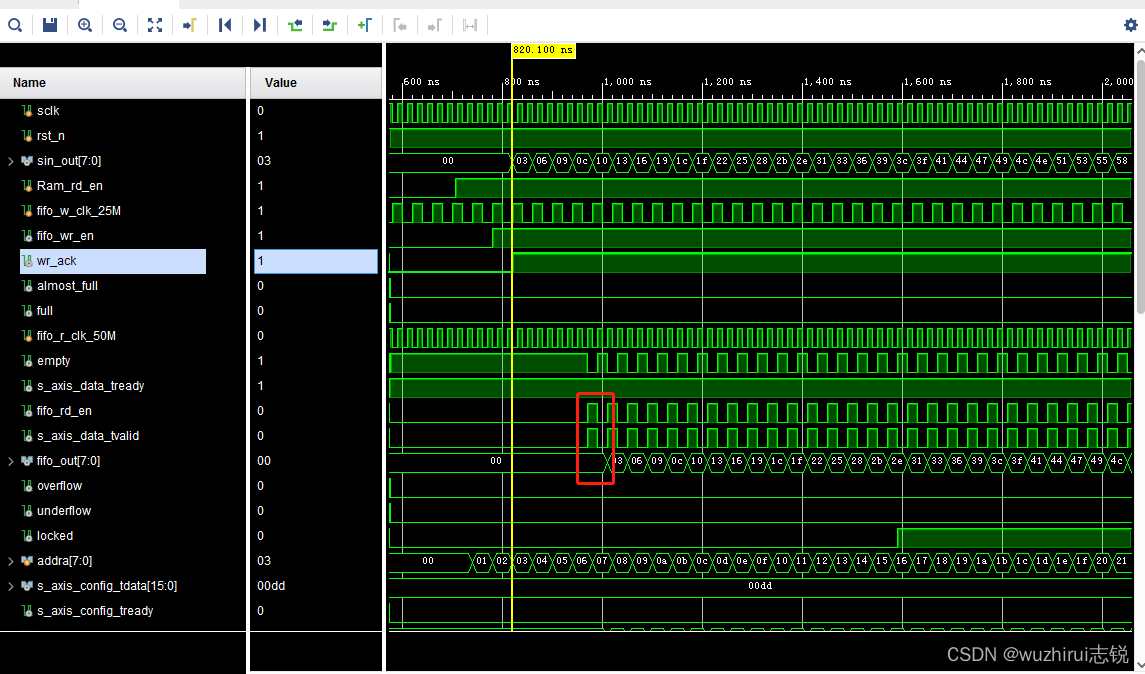Screen dimensions: 1145x674
Task: Select the fifo_w_clk_25M signal
Action: click(79, 210)
